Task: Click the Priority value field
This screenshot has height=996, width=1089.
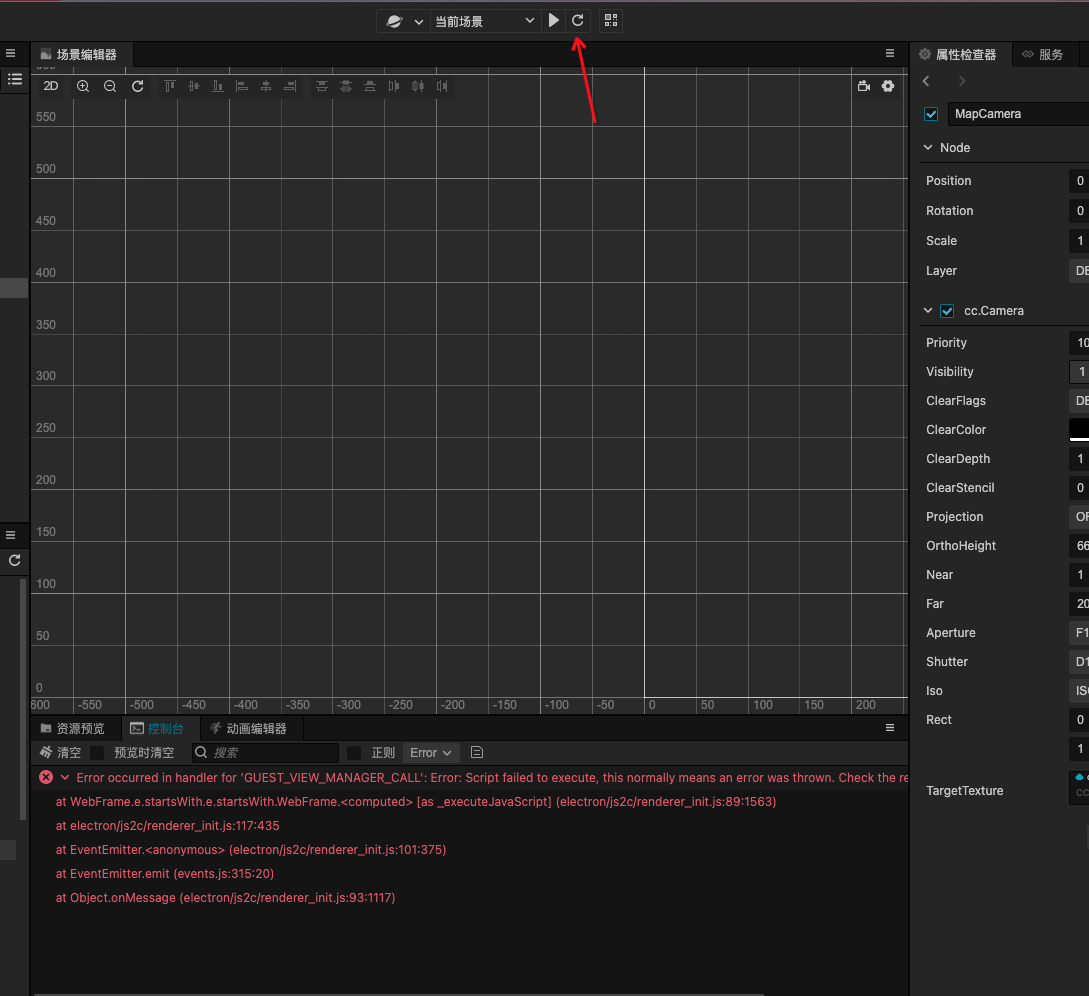Action: pyautogui.click(x=1079, y=342)
